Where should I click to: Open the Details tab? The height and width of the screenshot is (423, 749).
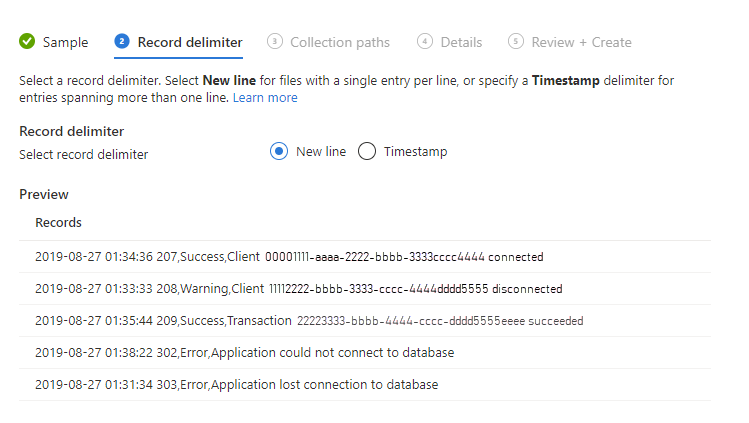[x=461, y=42]
